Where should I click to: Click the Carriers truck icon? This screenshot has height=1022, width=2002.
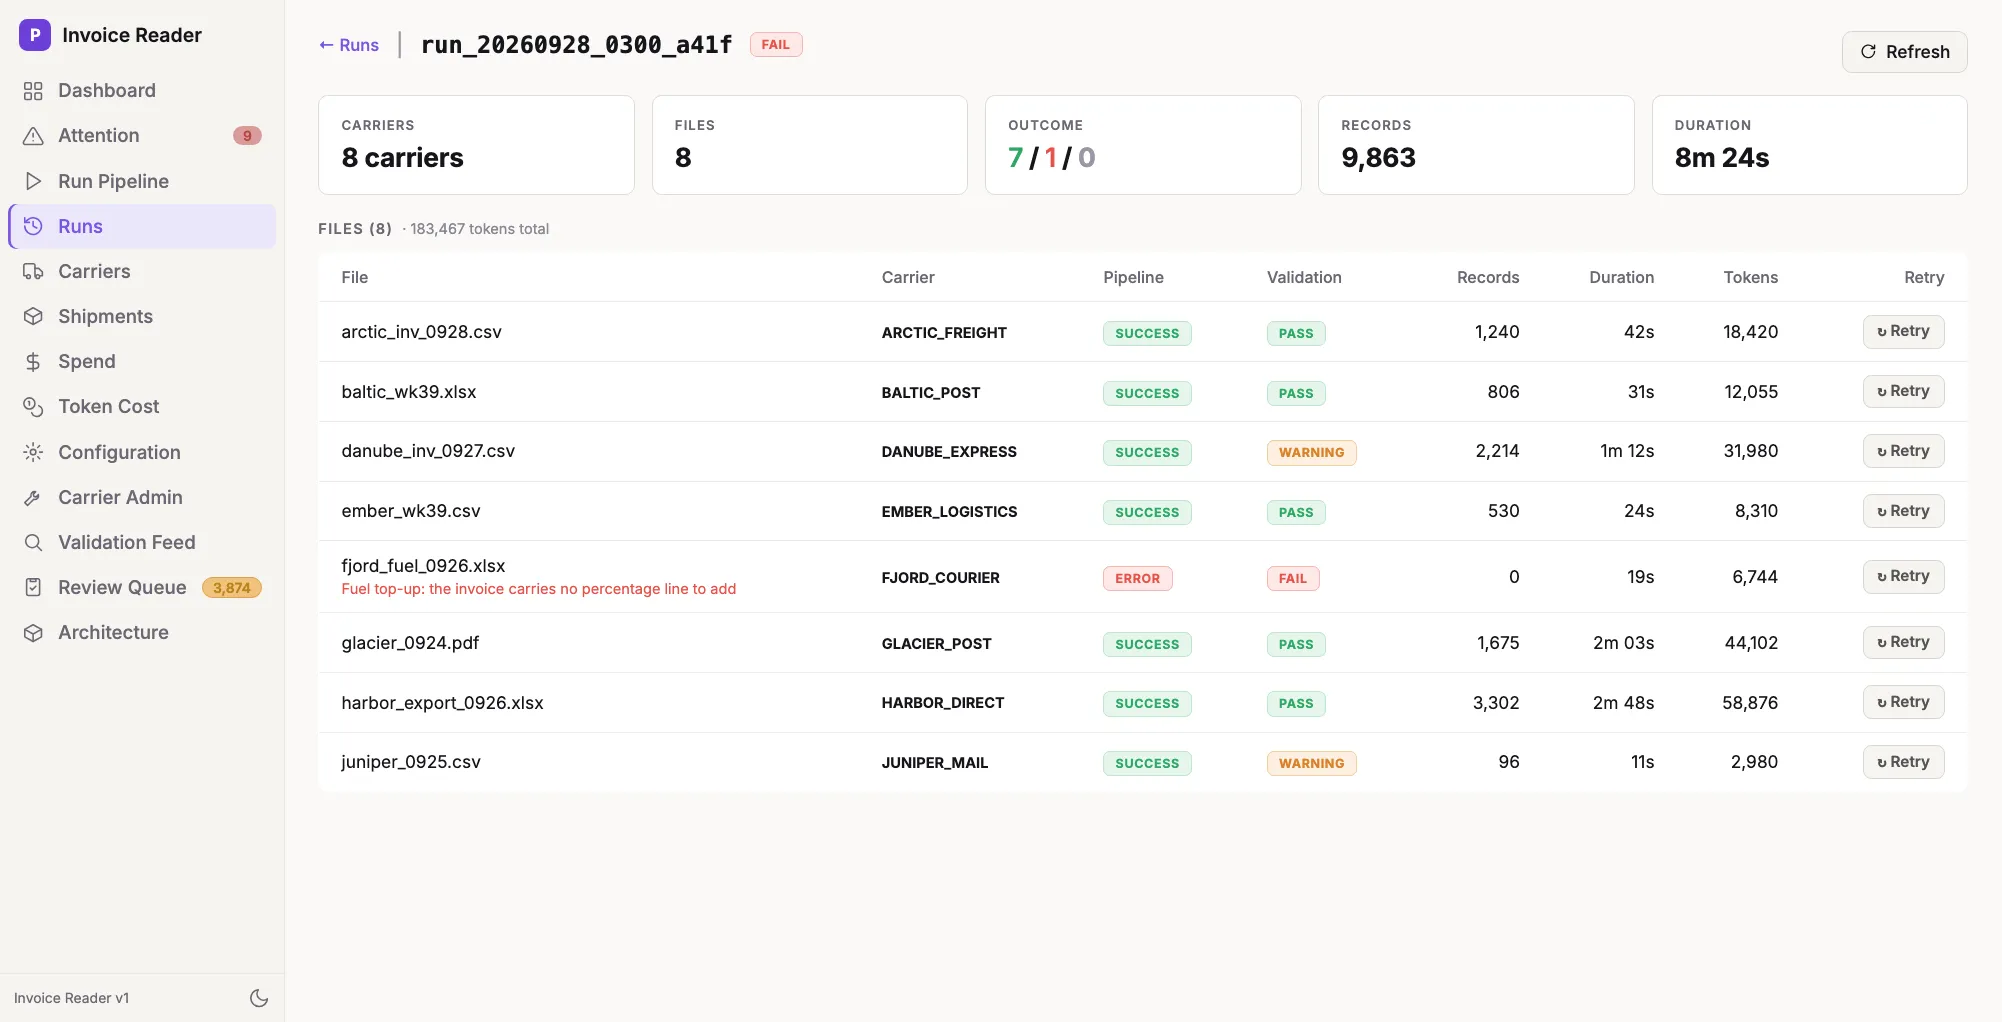pyautogui.click(x=33, y=272)
